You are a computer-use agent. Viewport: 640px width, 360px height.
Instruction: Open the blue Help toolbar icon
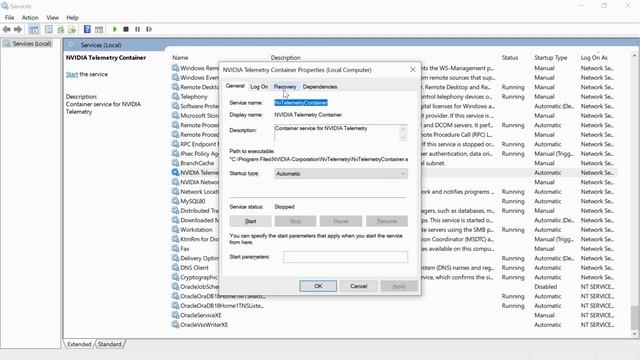coord(87,29)
